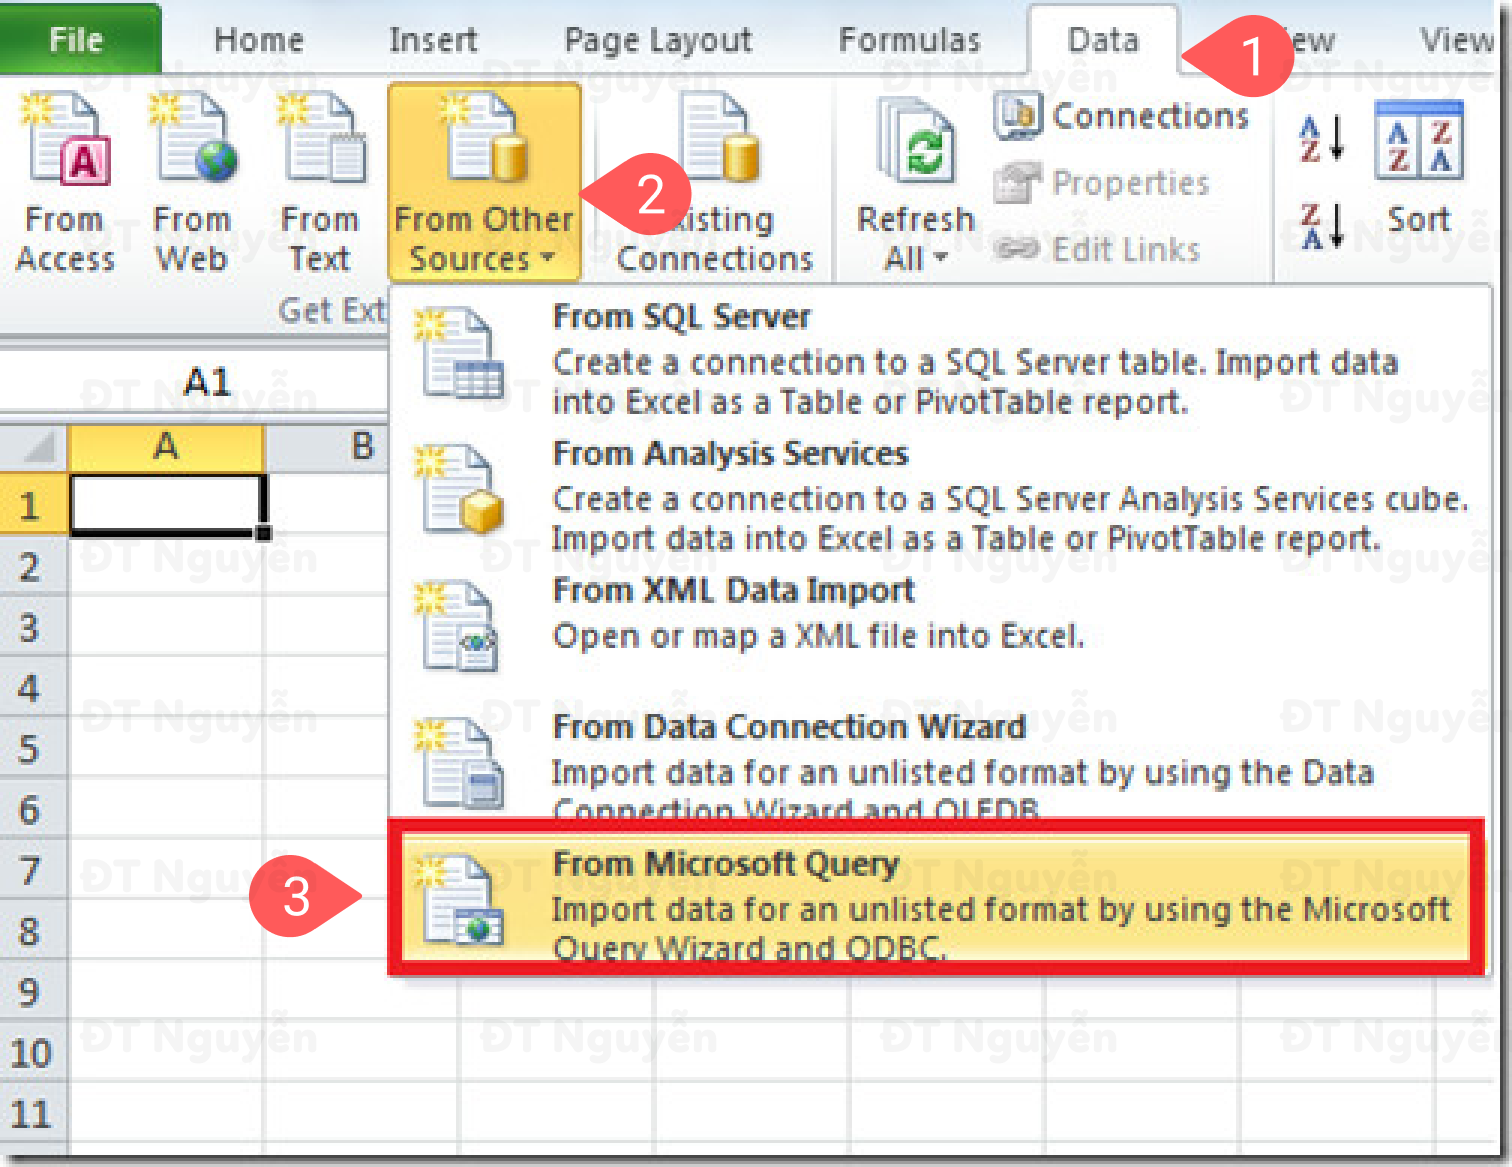Screen dimensions: 1512x1167
Task: Click the XML Data Import icon
Action: pos(459,626)
